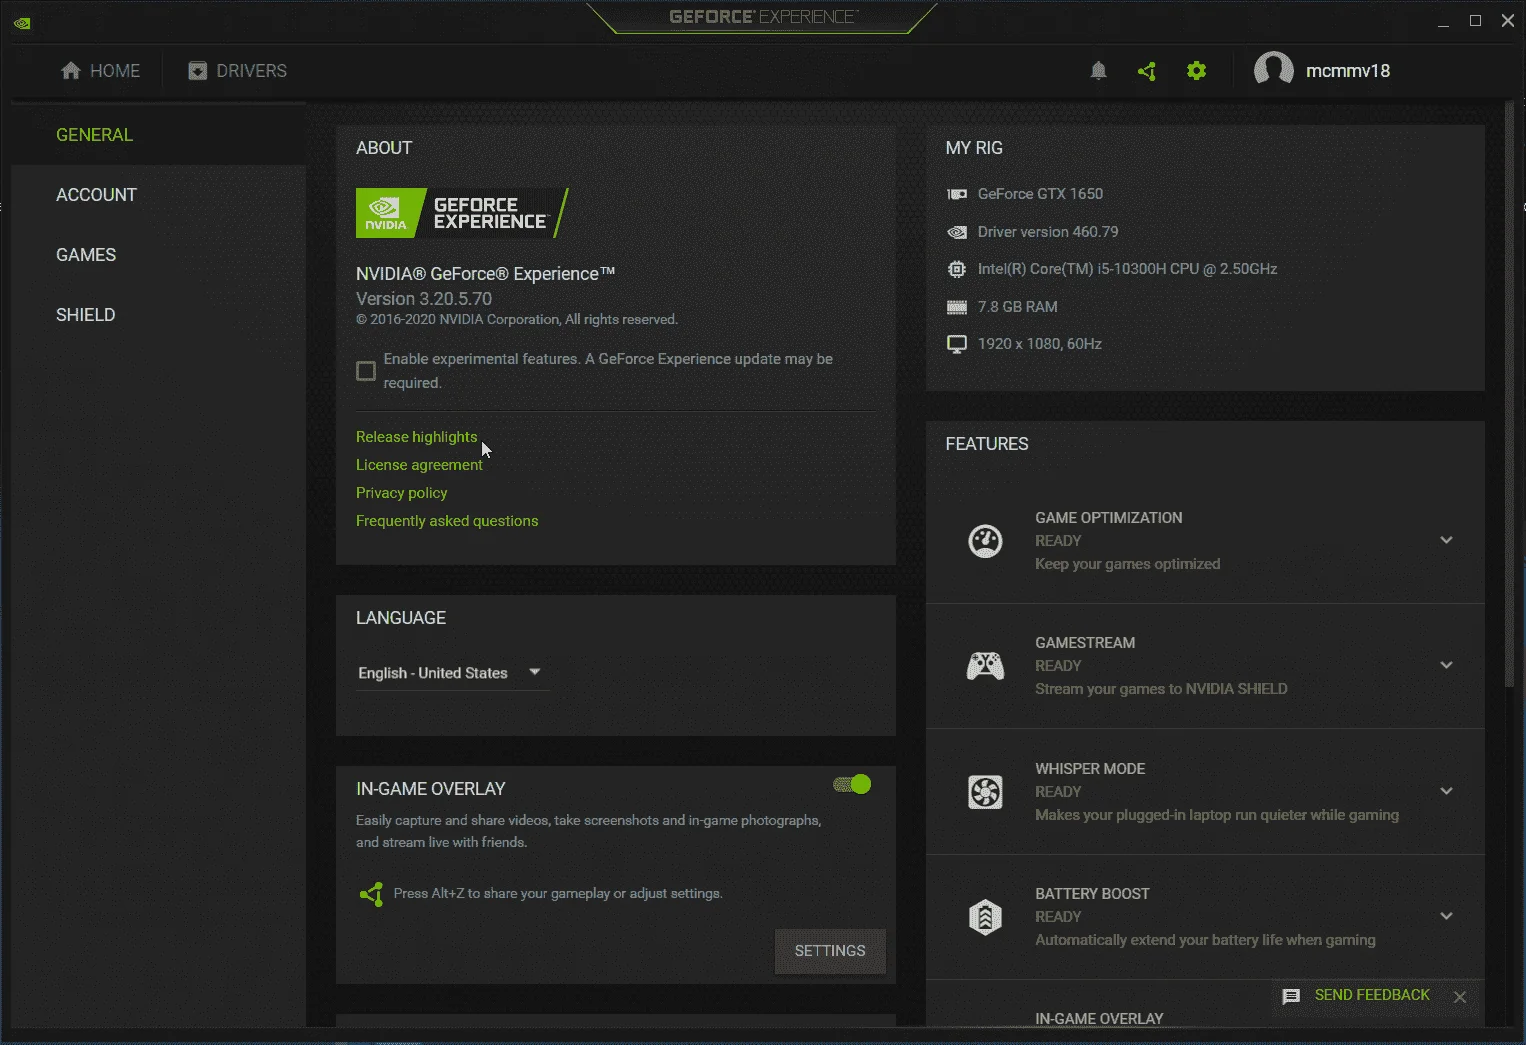Enable experimental features checkbox
Image resolution: width=1526 pixels, height=1045 pixels.
366,371
